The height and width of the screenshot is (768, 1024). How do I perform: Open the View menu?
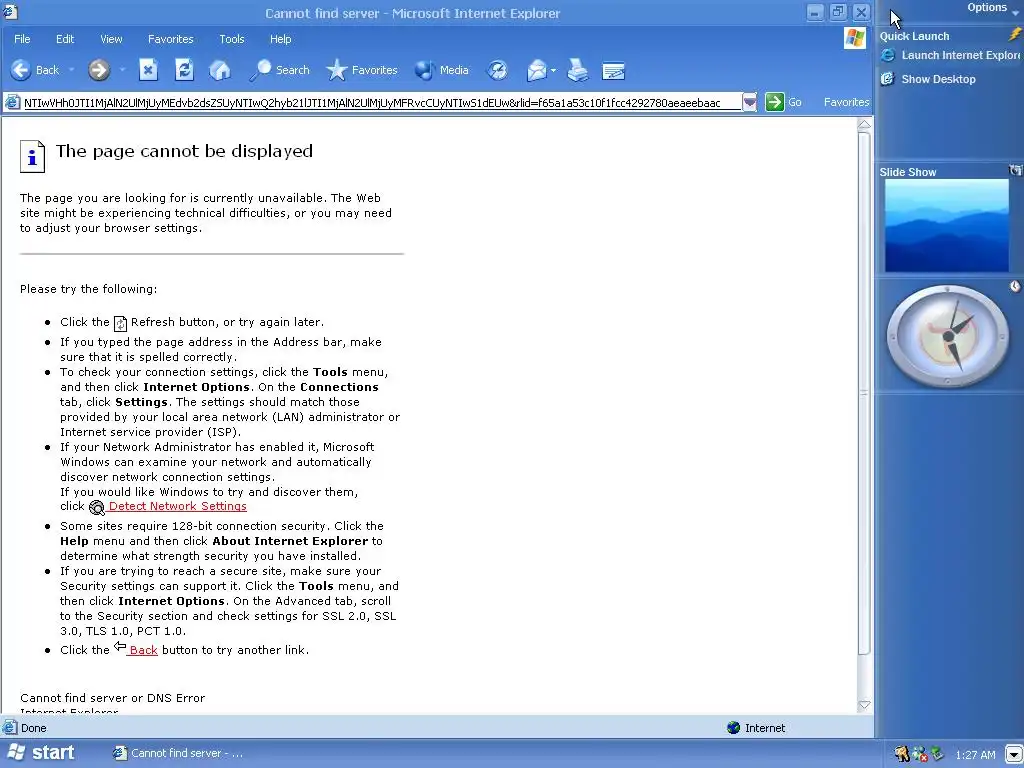click(x=111, y=39)
